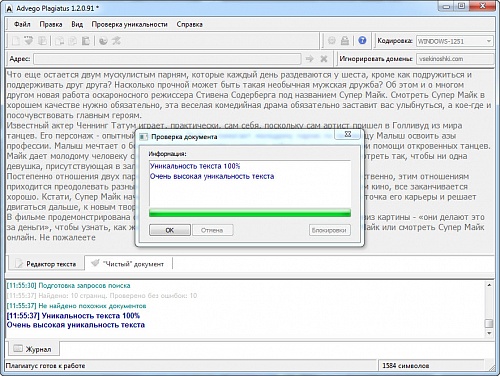The width and height of the screenshot is (500, 376).
Task: Click editor text line starting Что еще остается
Action: [239, 75]
